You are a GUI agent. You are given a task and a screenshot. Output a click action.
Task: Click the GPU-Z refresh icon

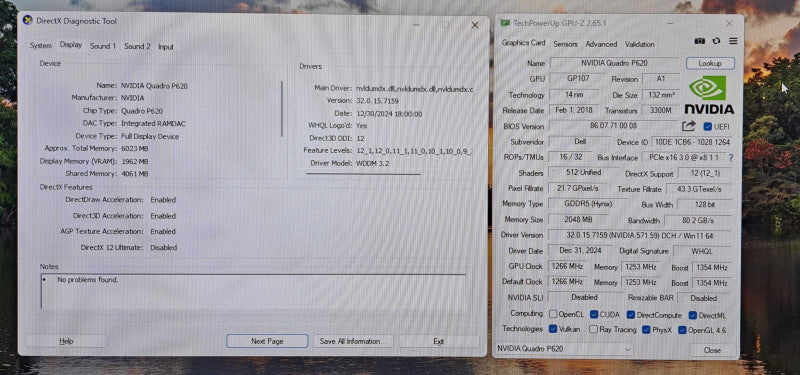(x=716, y=41)
